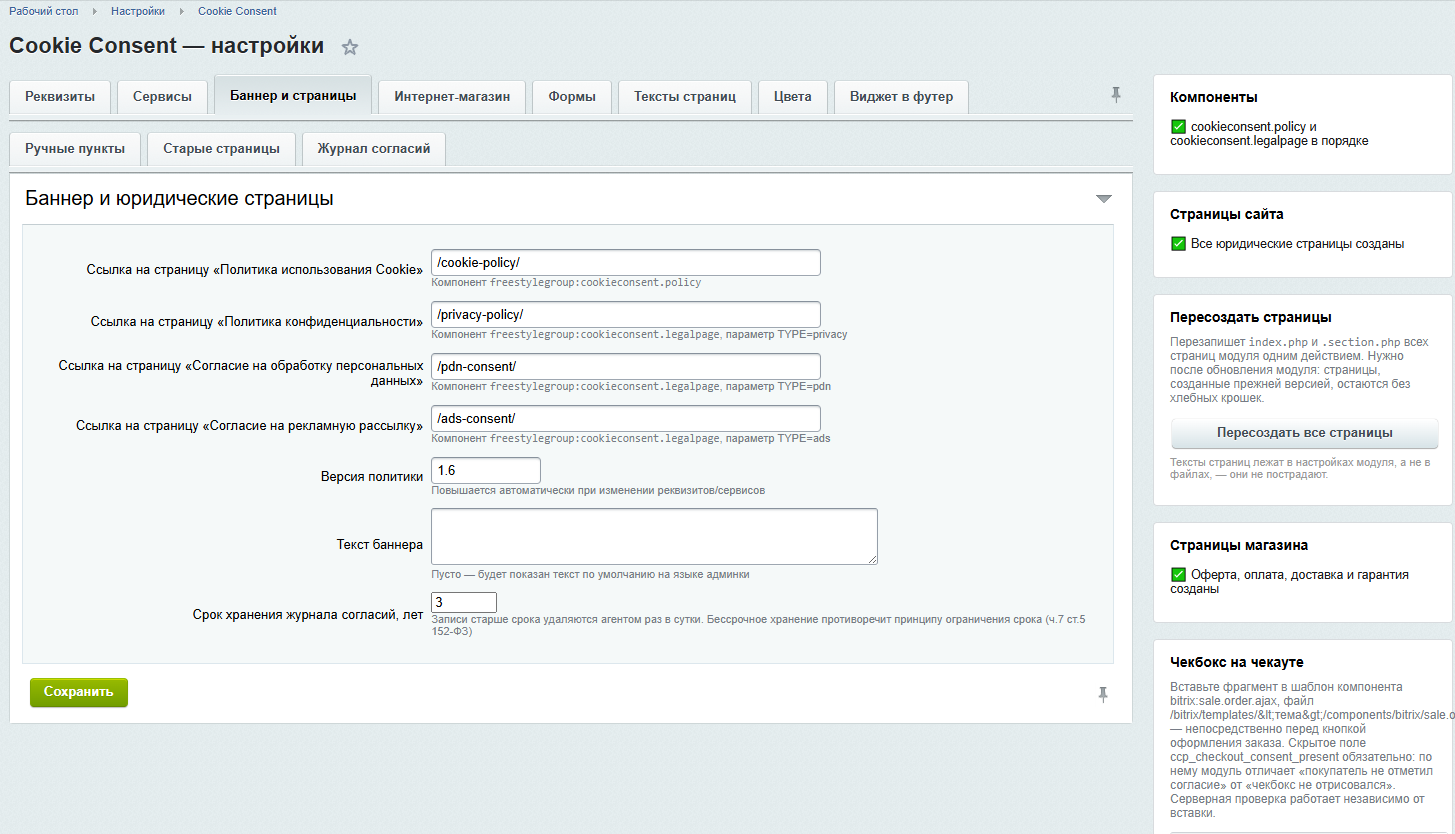Select hint «Повышается автоматически при изменении реквизитов/сервисов»
The height and width of the screenshot is (834, 1455).
click(598, 490)
